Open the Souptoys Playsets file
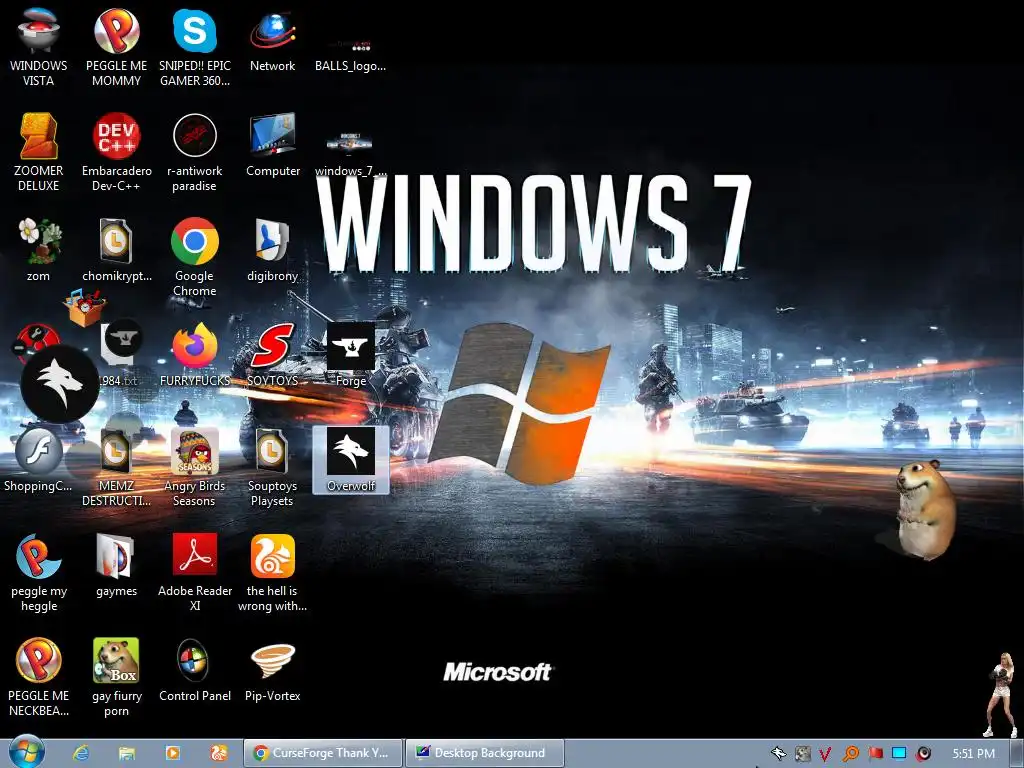This screenshot has height=768, width=1024. [272, 468]
